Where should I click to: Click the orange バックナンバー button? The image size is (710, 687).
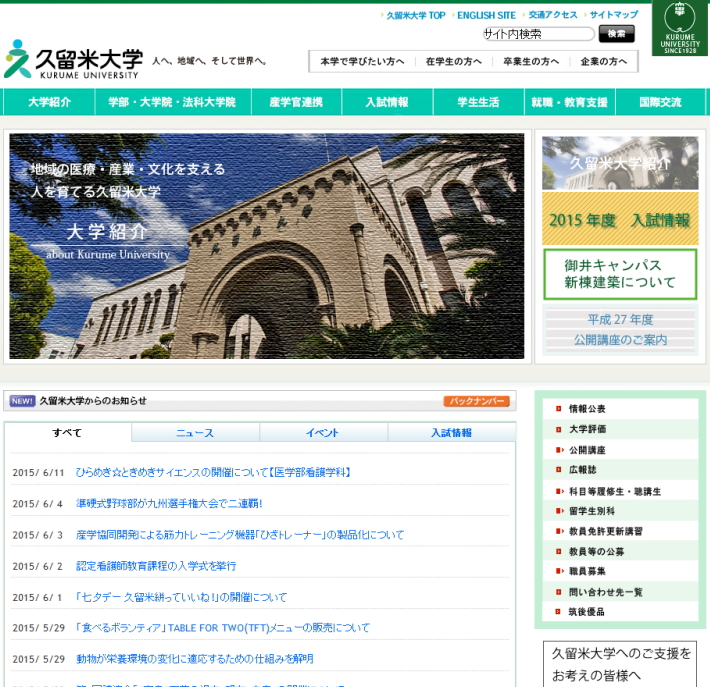[x=476, y=401]
